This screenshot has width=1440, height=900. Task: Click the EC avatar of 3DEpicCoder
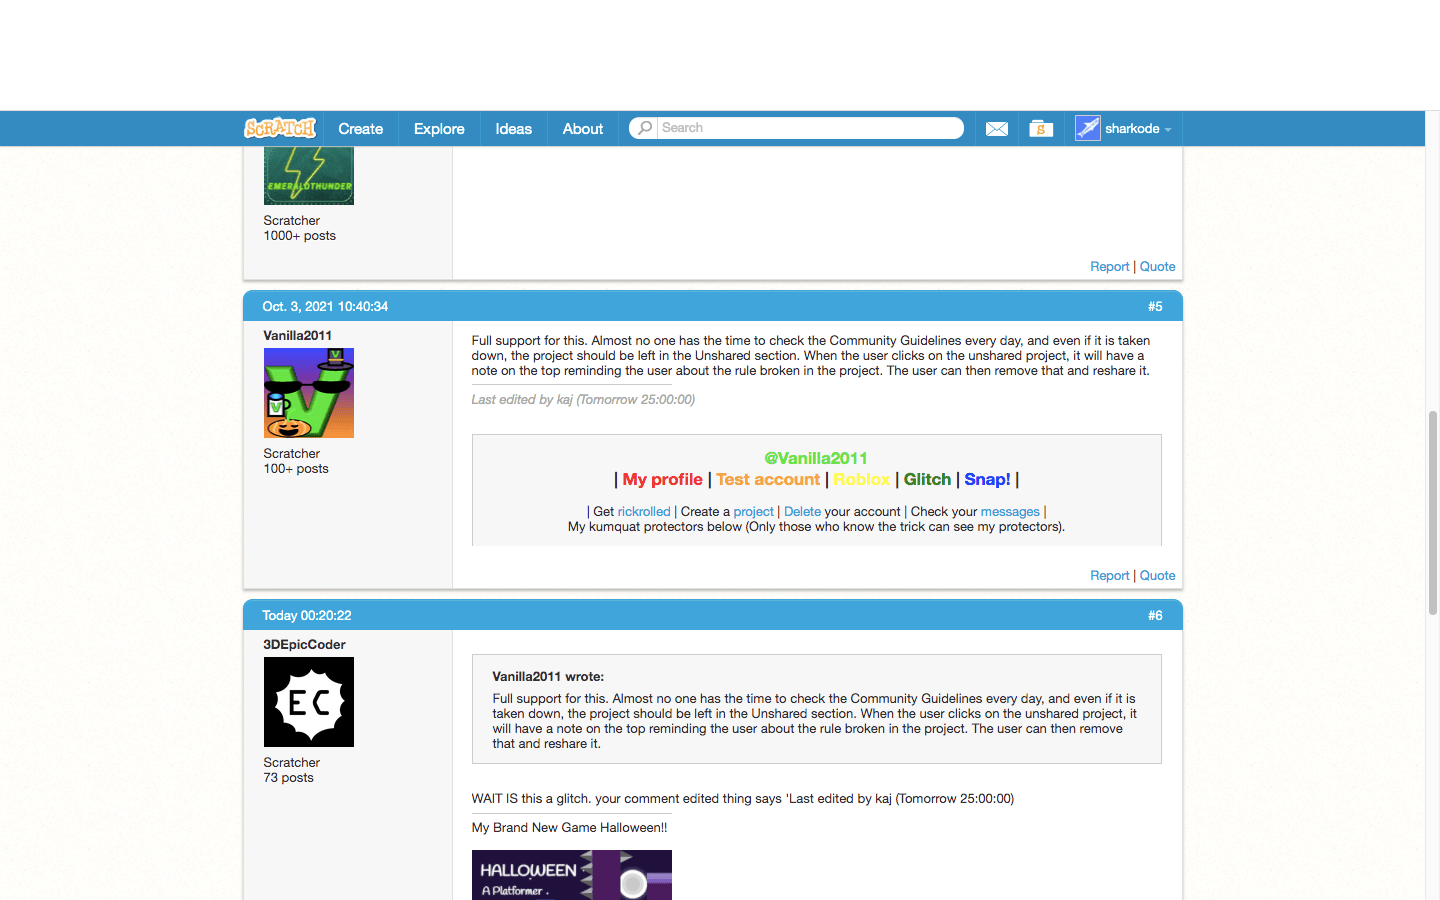click(308, 702)
